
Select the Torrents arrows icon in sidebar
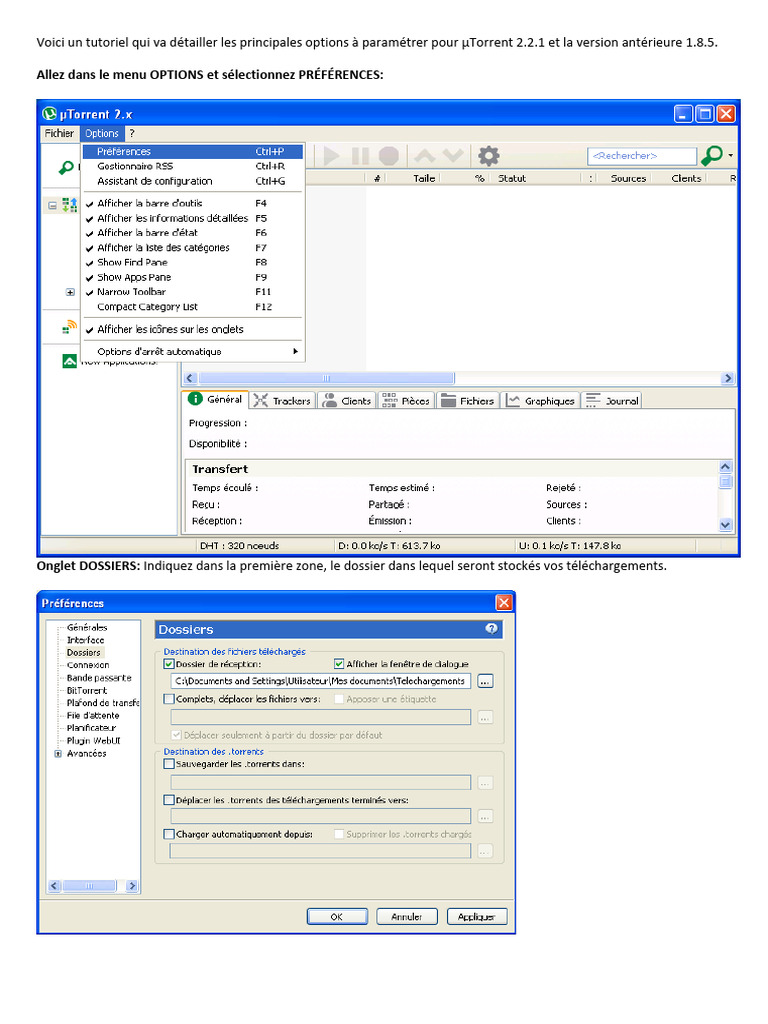coord(69,205)
